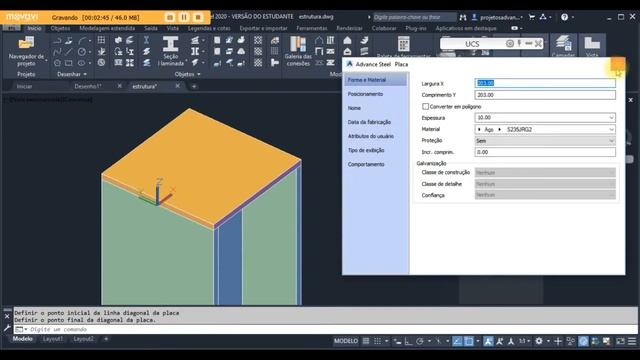Switch to the Desenho1 file tab
The height and width of the screenshot is (360, 640).
click(x=88, y=86)
